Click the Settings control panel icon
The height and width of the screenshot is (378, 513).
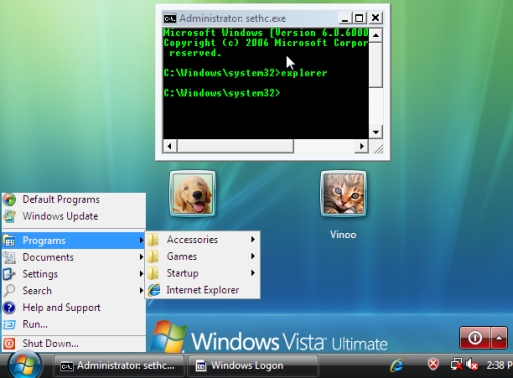(9, 274)
